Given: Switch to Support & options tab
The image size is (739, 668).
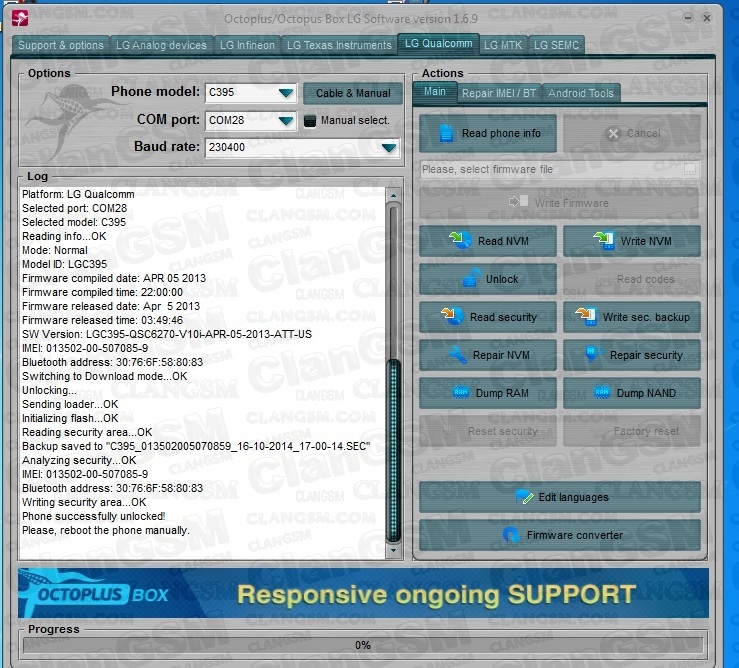Looking at the screenshot, I should 61,45.
